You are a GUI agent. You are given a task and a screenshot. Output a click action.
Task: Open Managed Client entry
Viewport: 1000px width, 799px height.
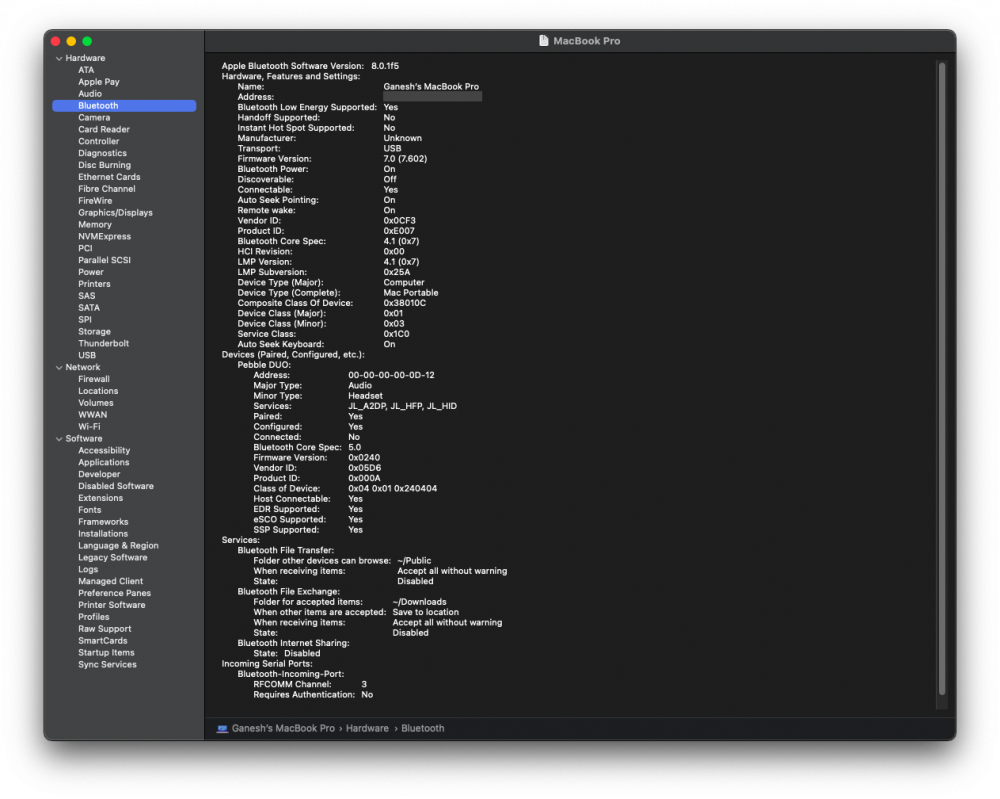(111, 582)
